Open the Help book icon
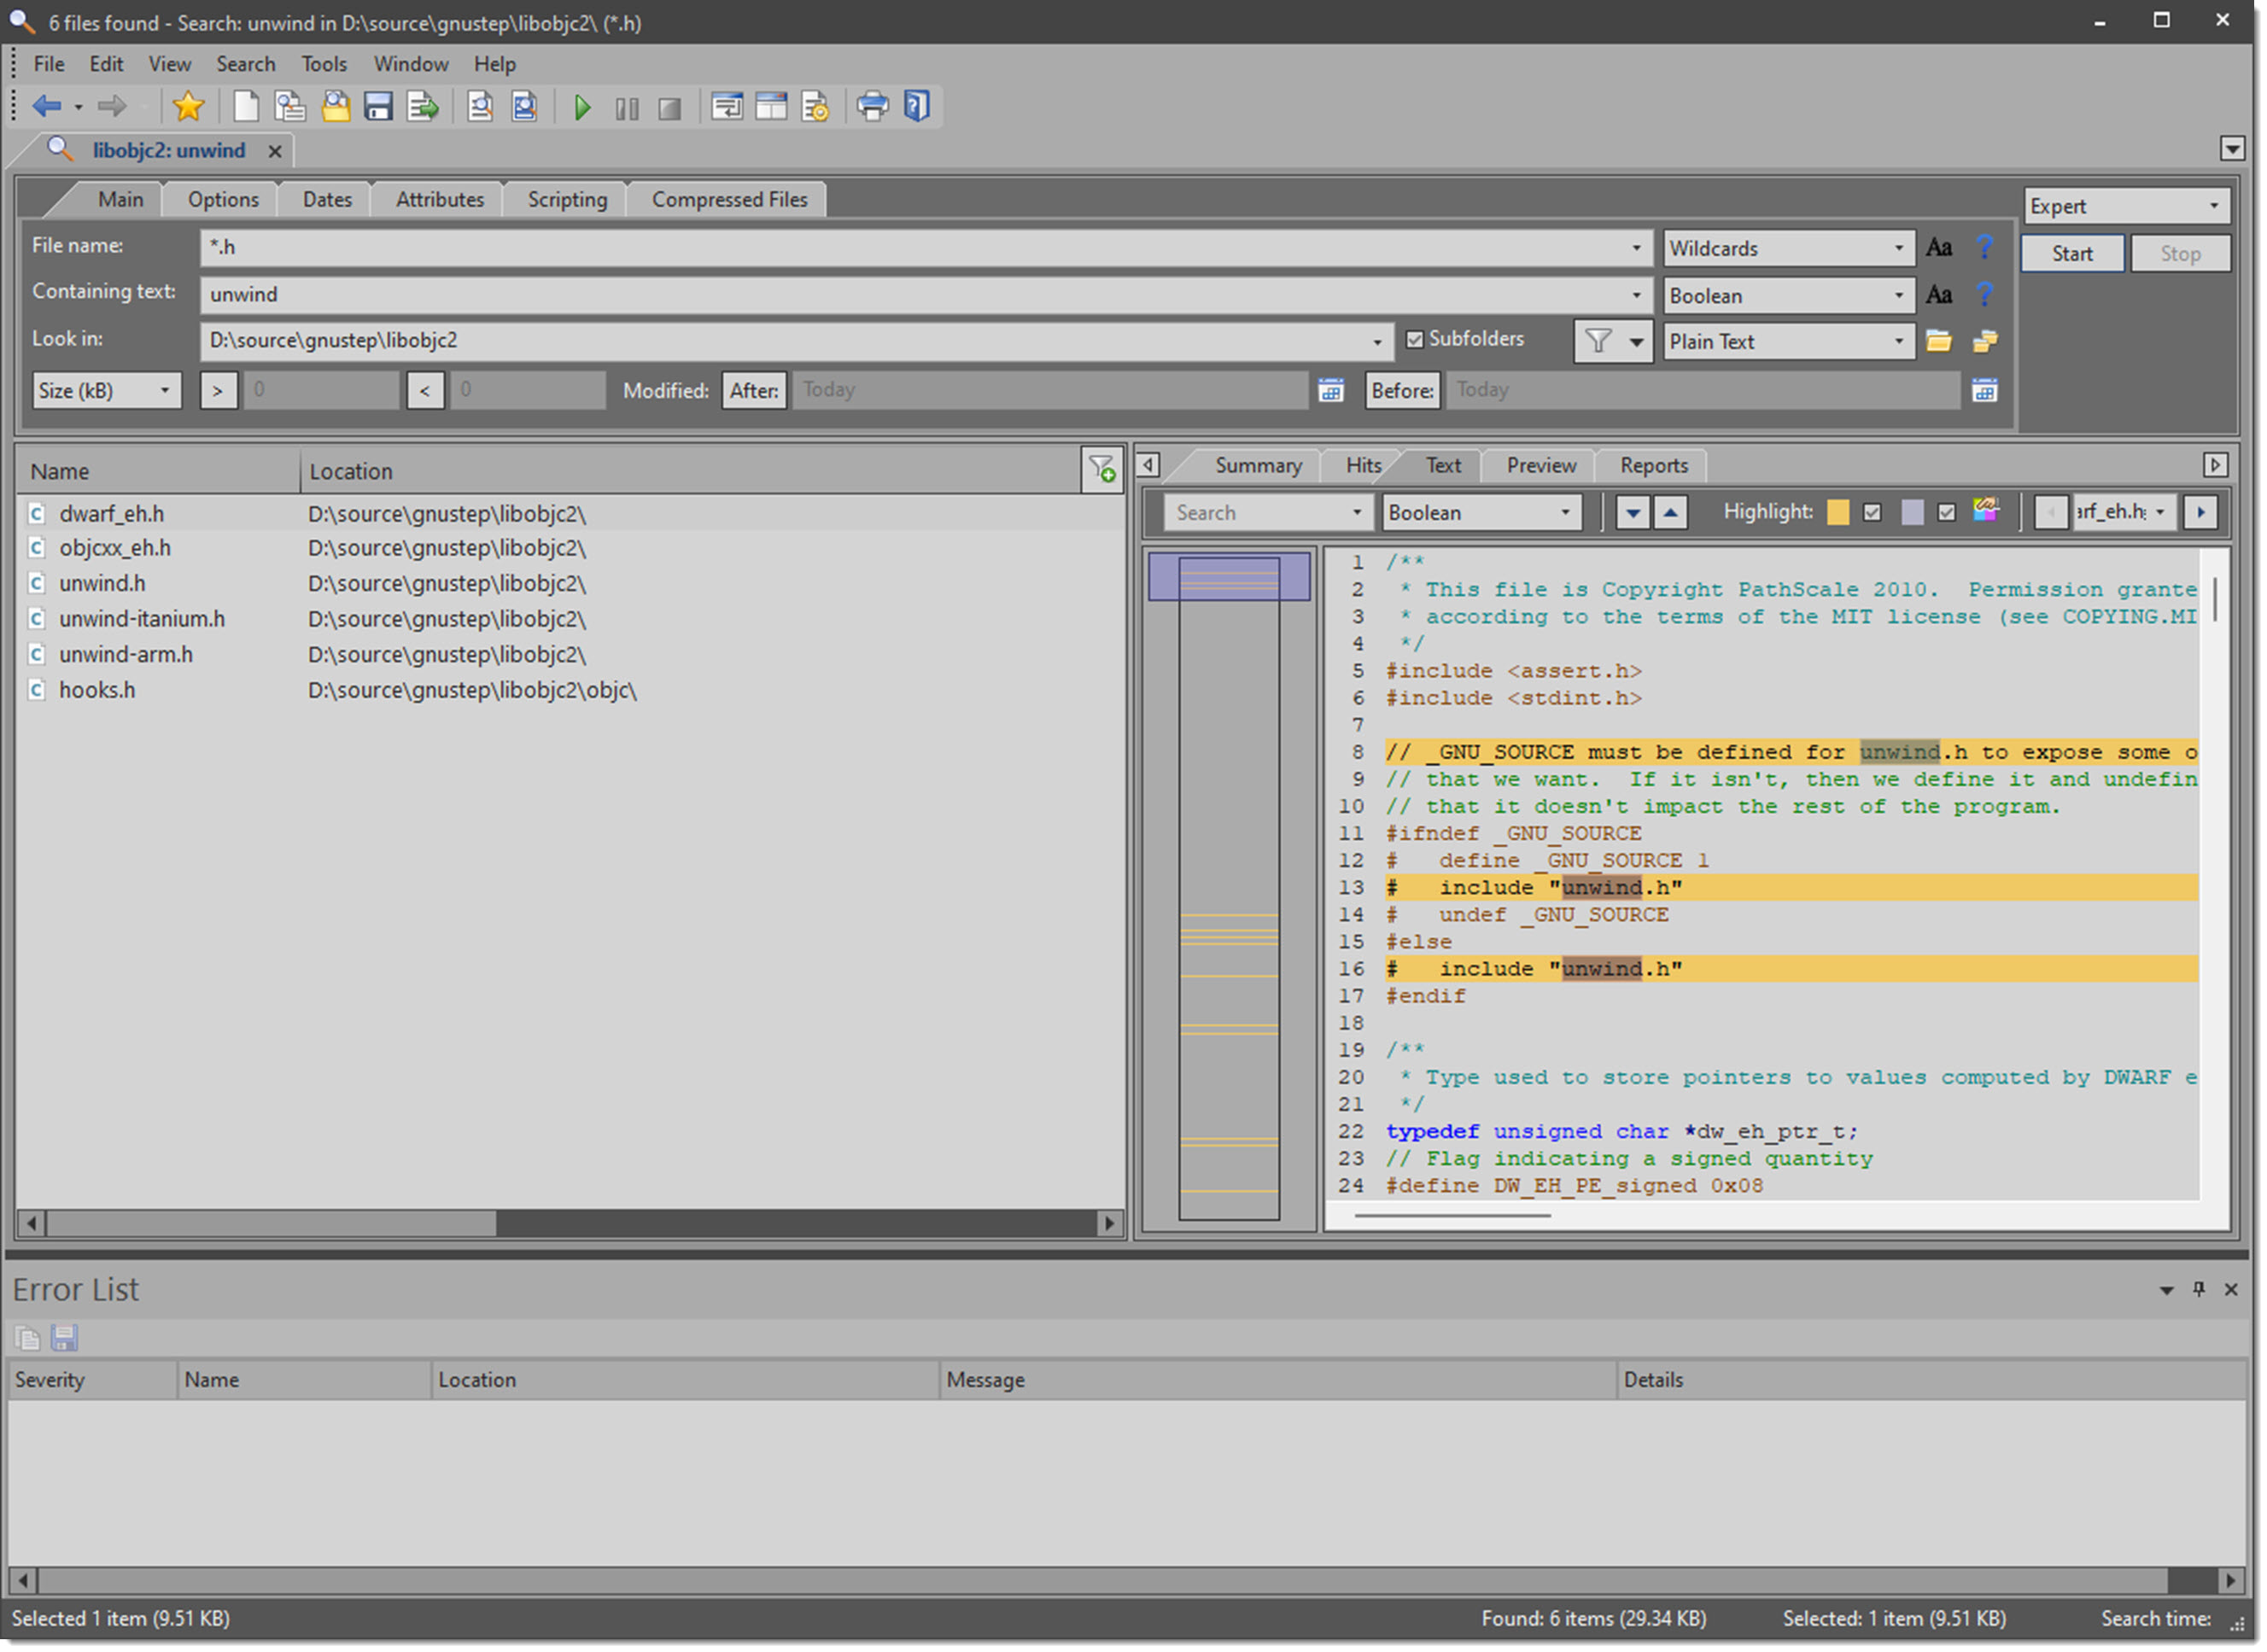Viewport: 2267px width, 1652px height. point(917,106)
